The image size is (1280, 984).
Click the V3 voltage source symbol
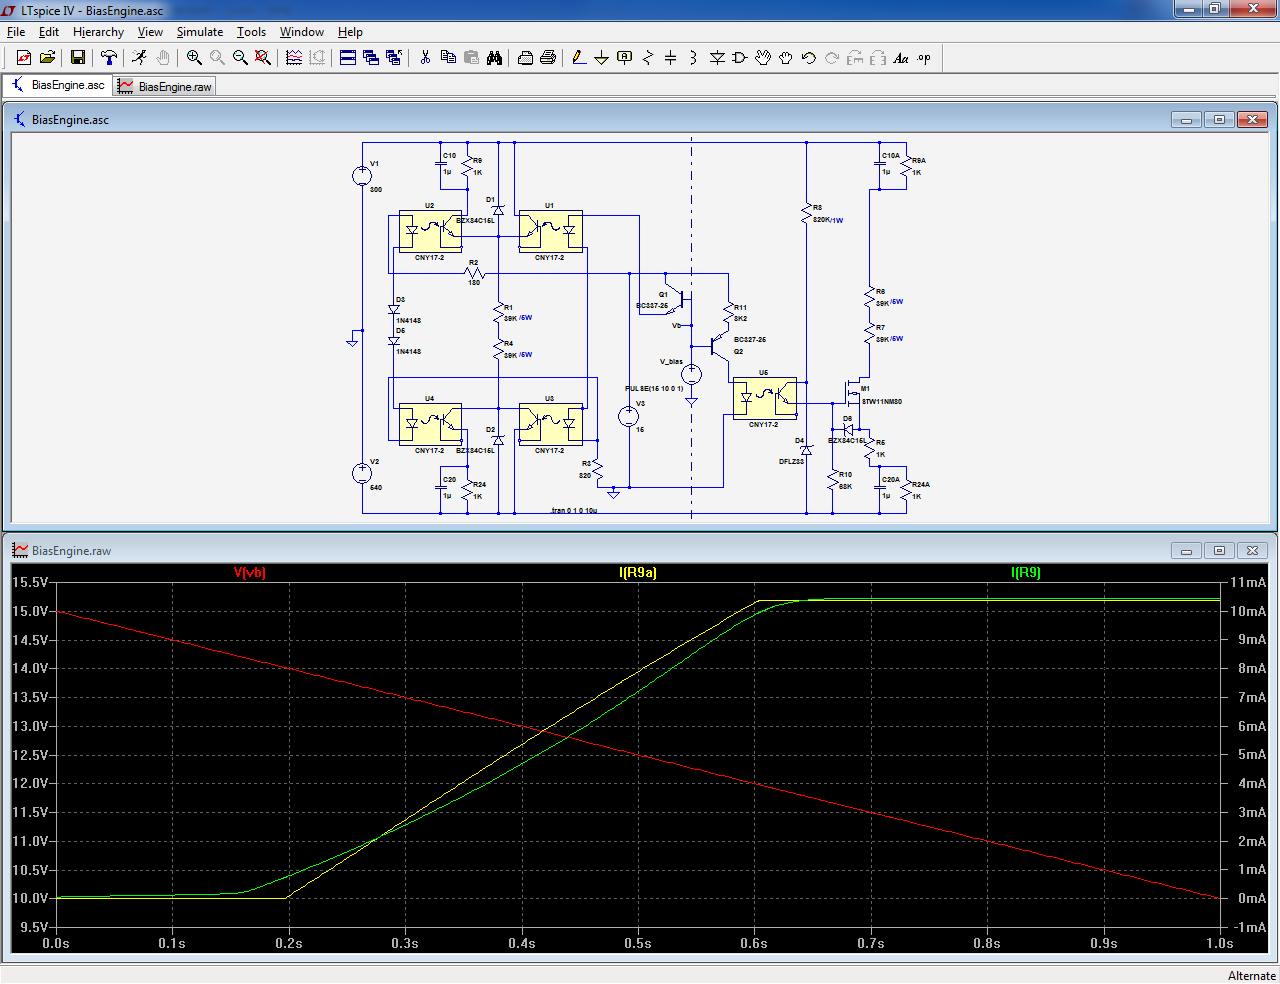point(629,416)
